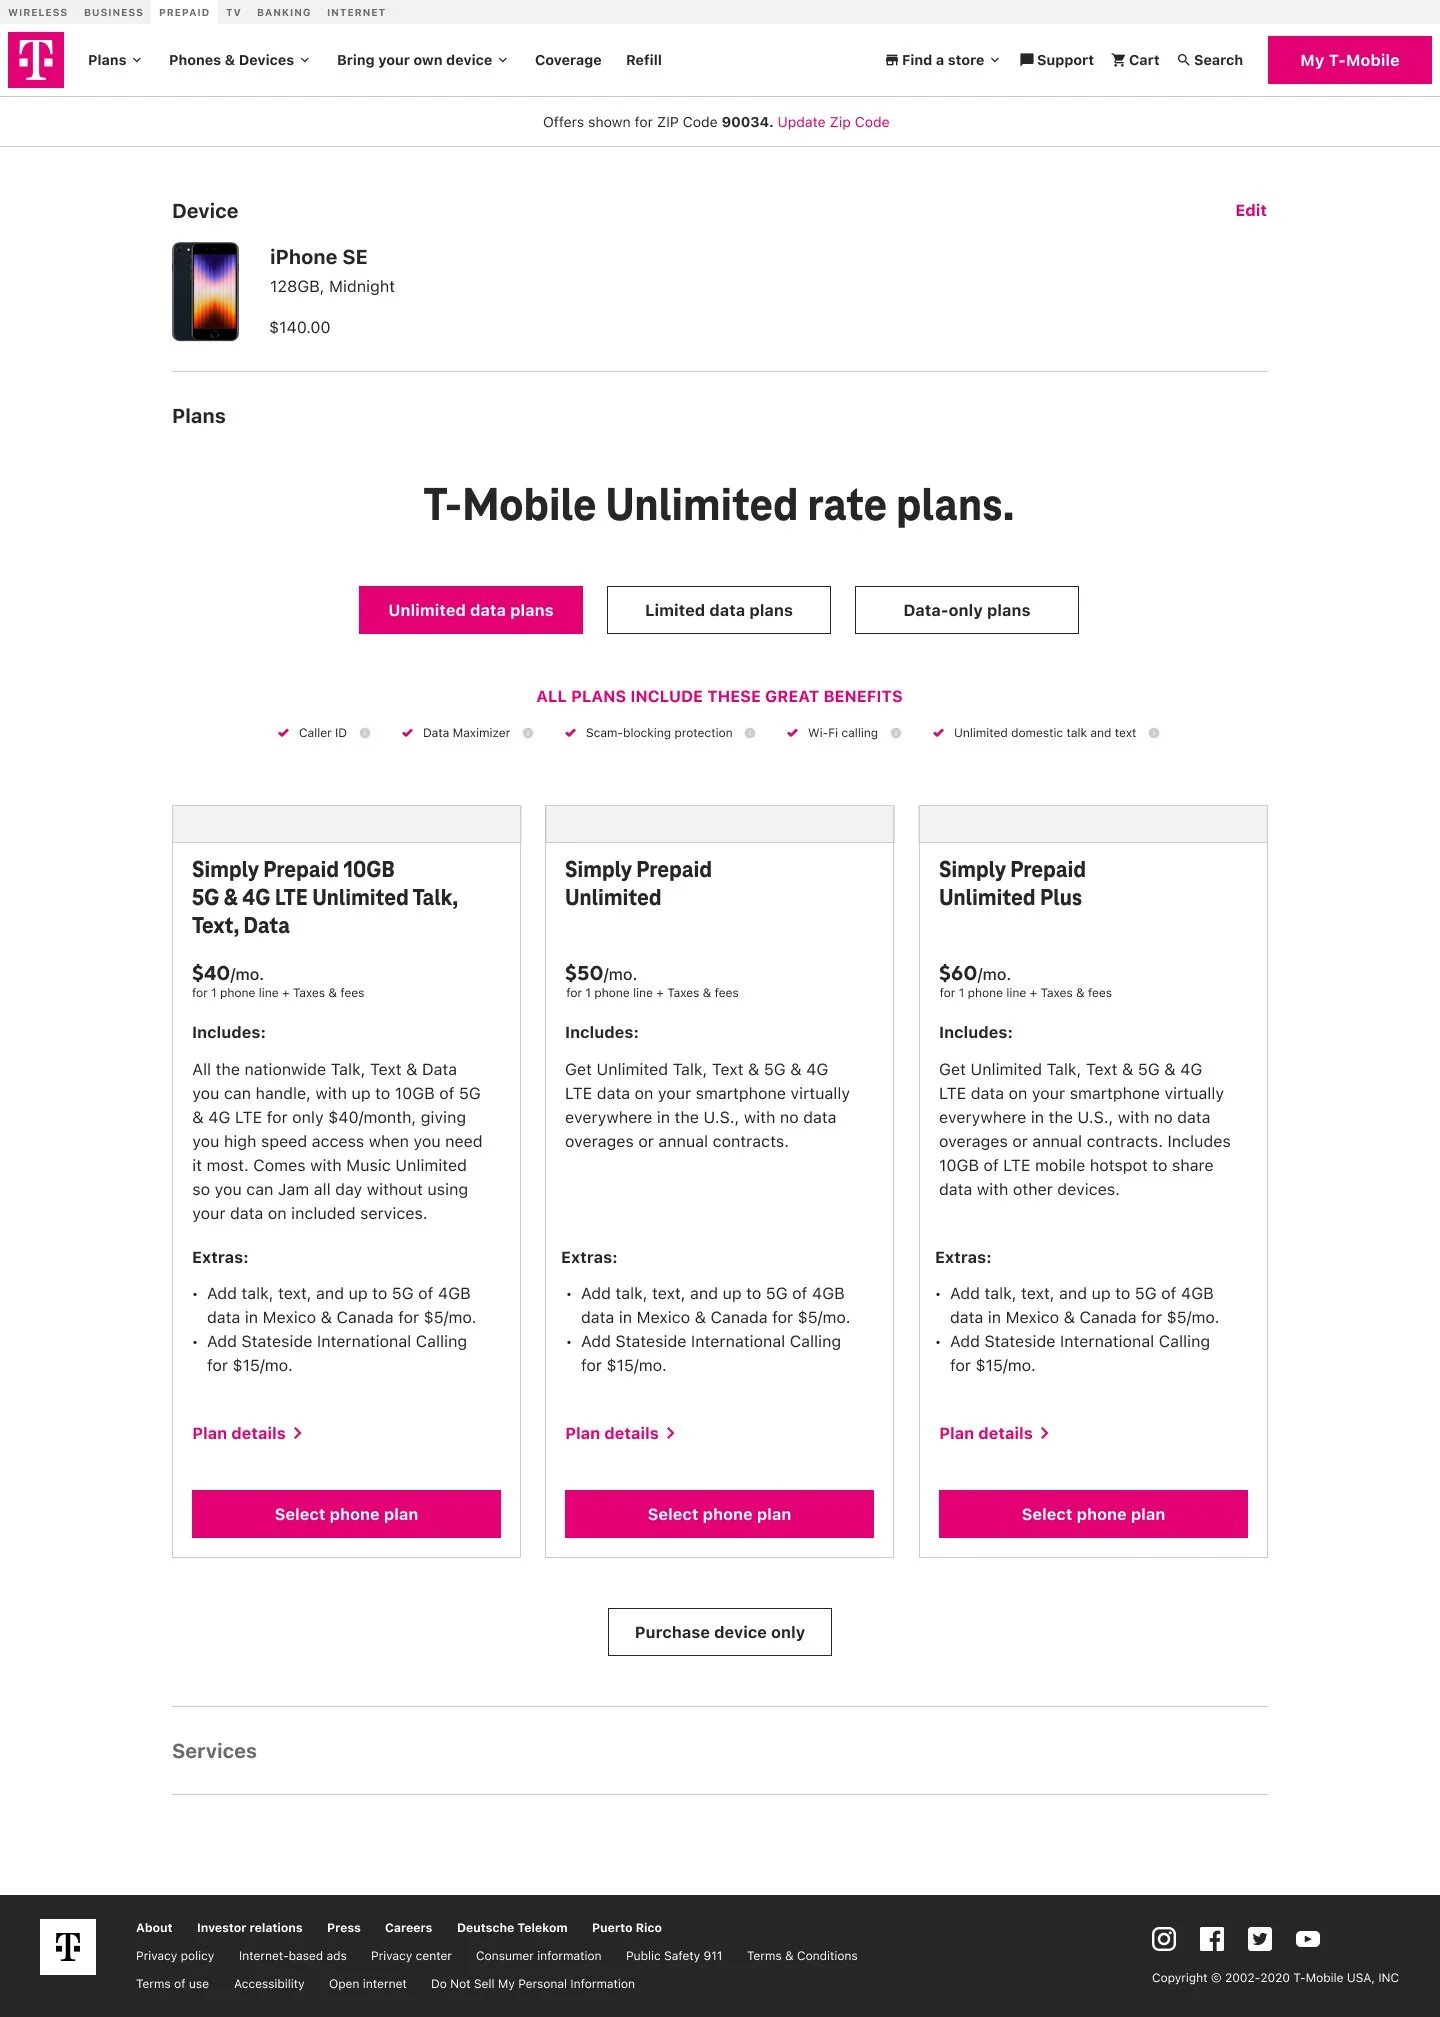Open the Instagram icon in the footer
The width and height of the screenshot is (1440, 2017).
click(x=1164, y=1939)
